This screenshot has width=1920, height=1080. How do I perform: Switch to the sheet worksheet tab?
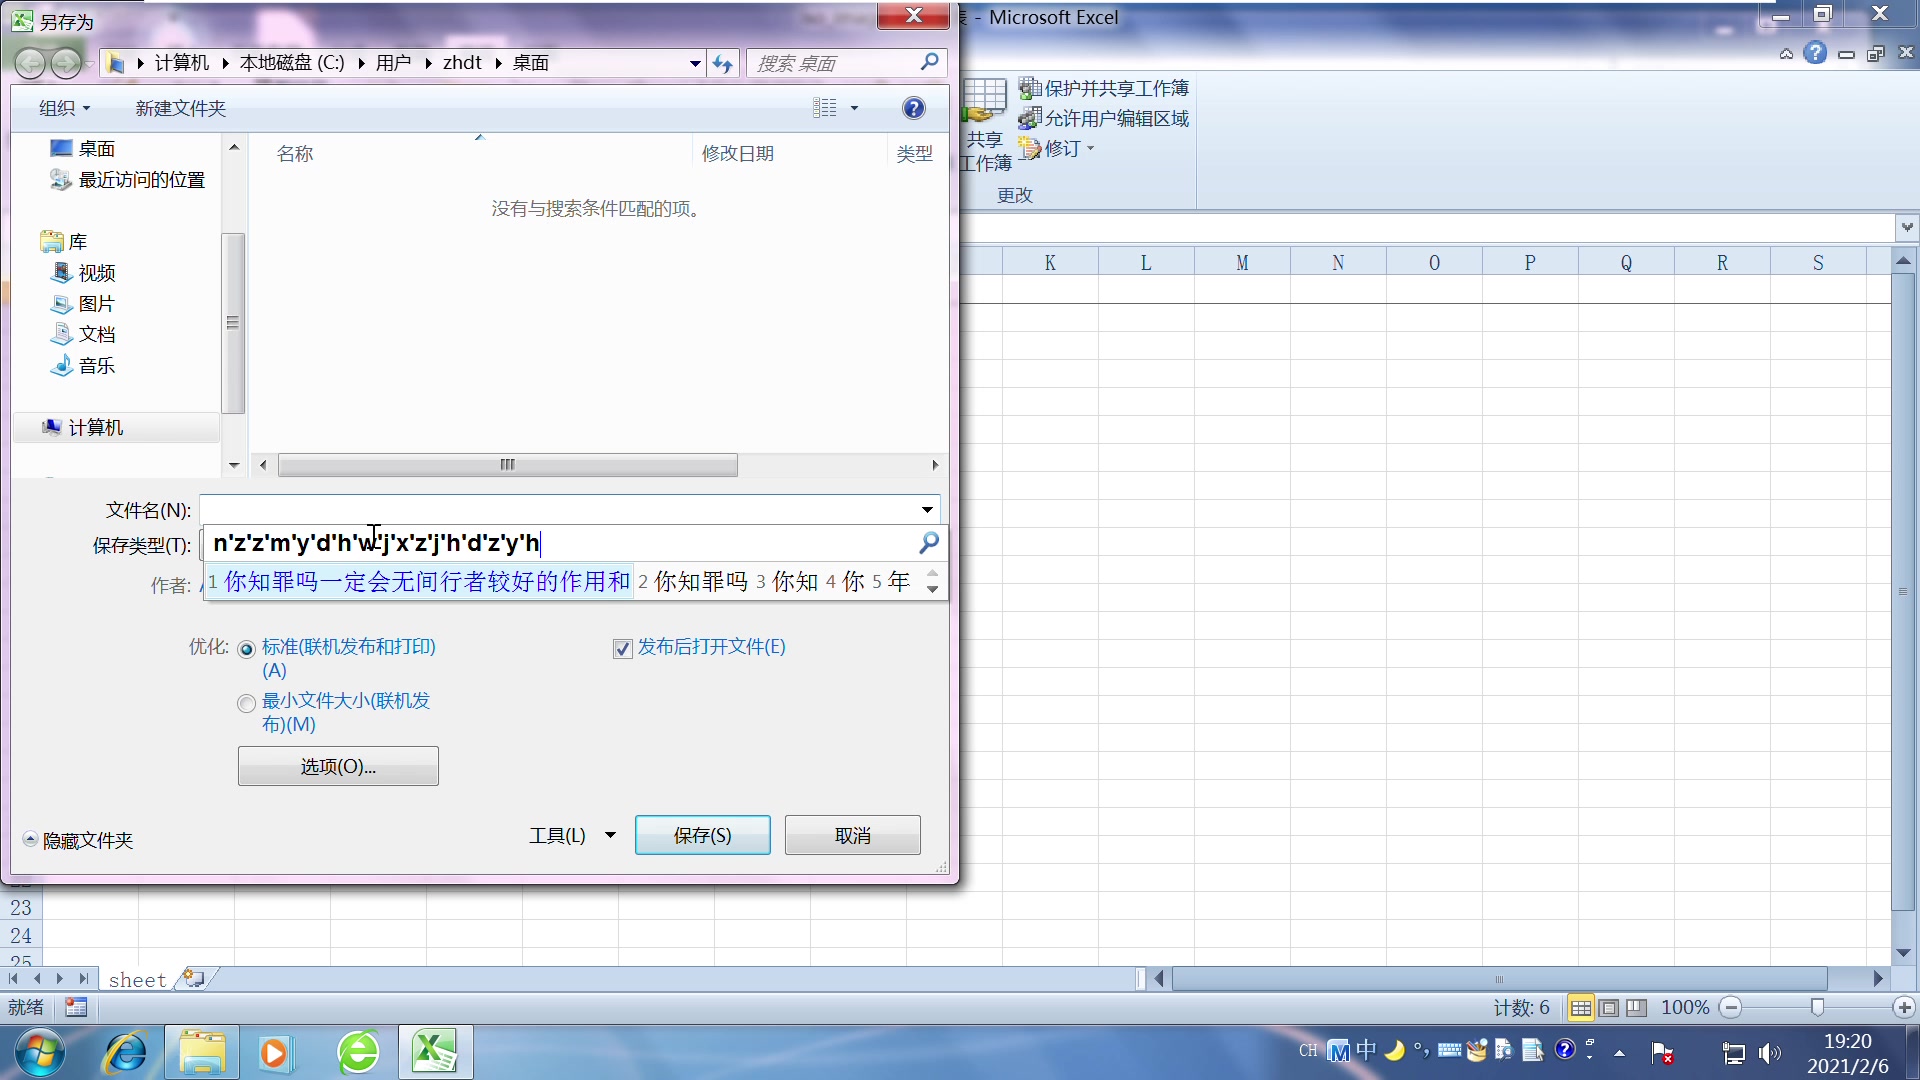click(x=136, y=979)
